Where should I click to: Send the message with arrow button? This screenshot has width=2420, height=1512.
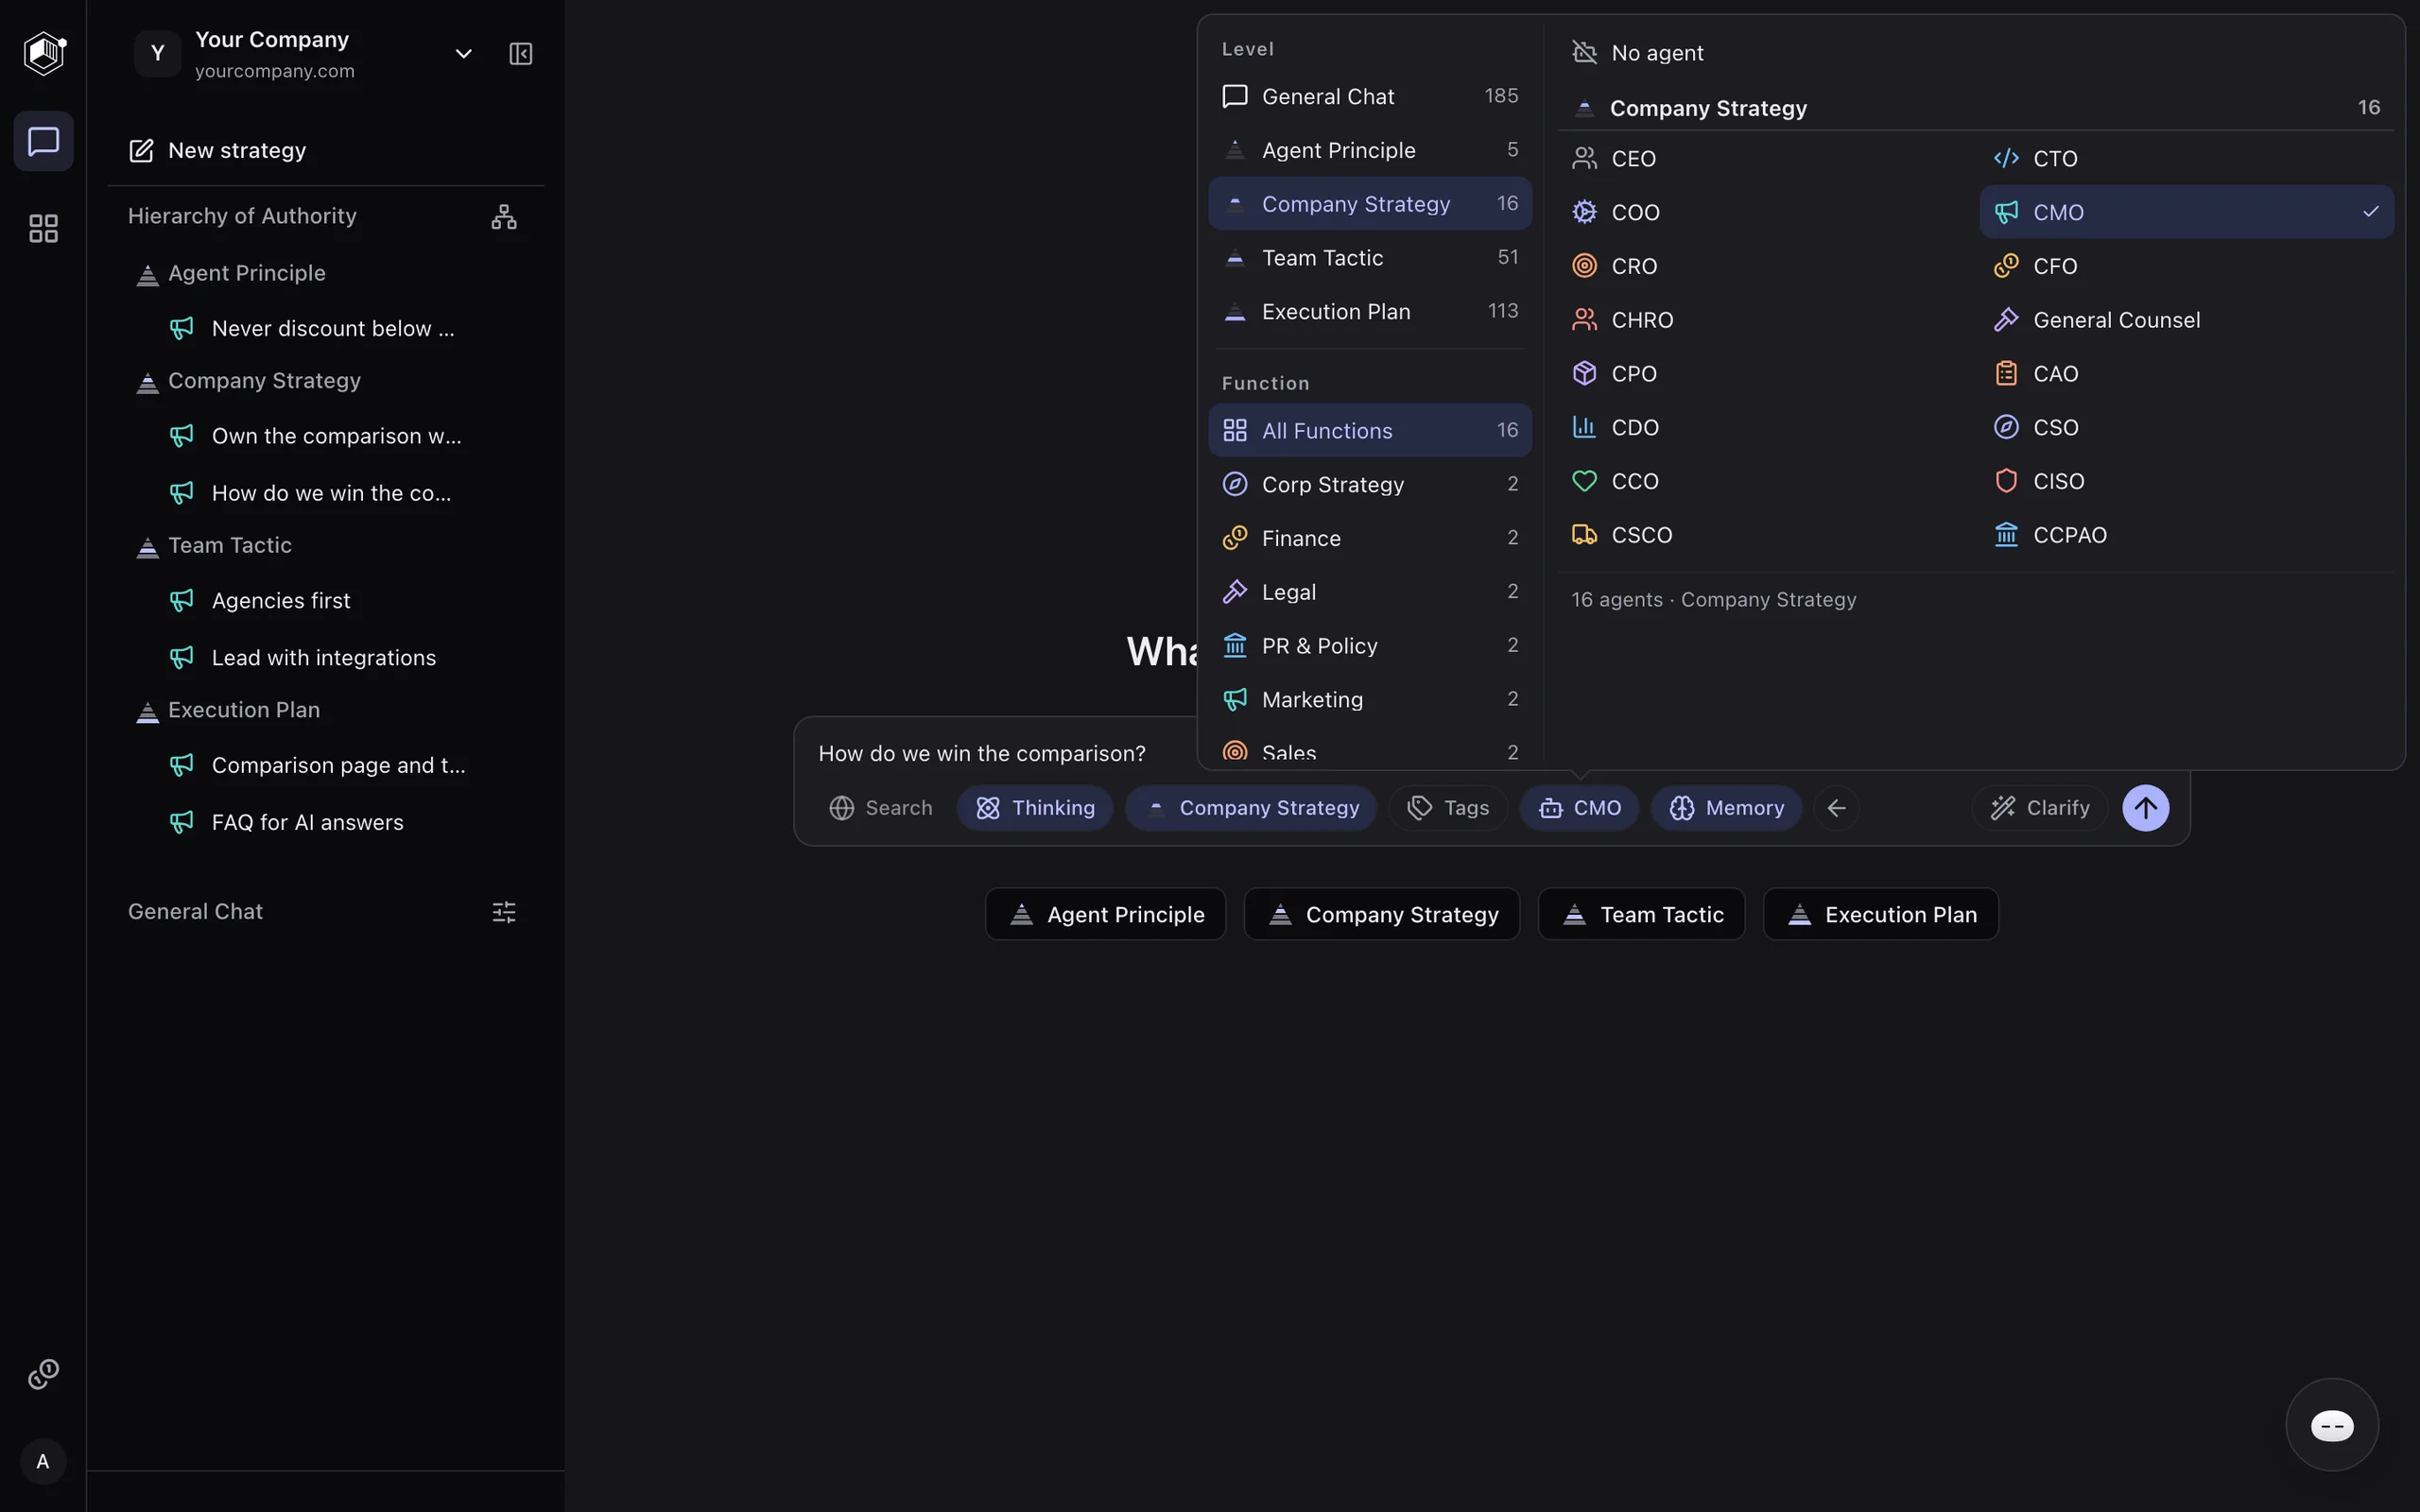2145,807
